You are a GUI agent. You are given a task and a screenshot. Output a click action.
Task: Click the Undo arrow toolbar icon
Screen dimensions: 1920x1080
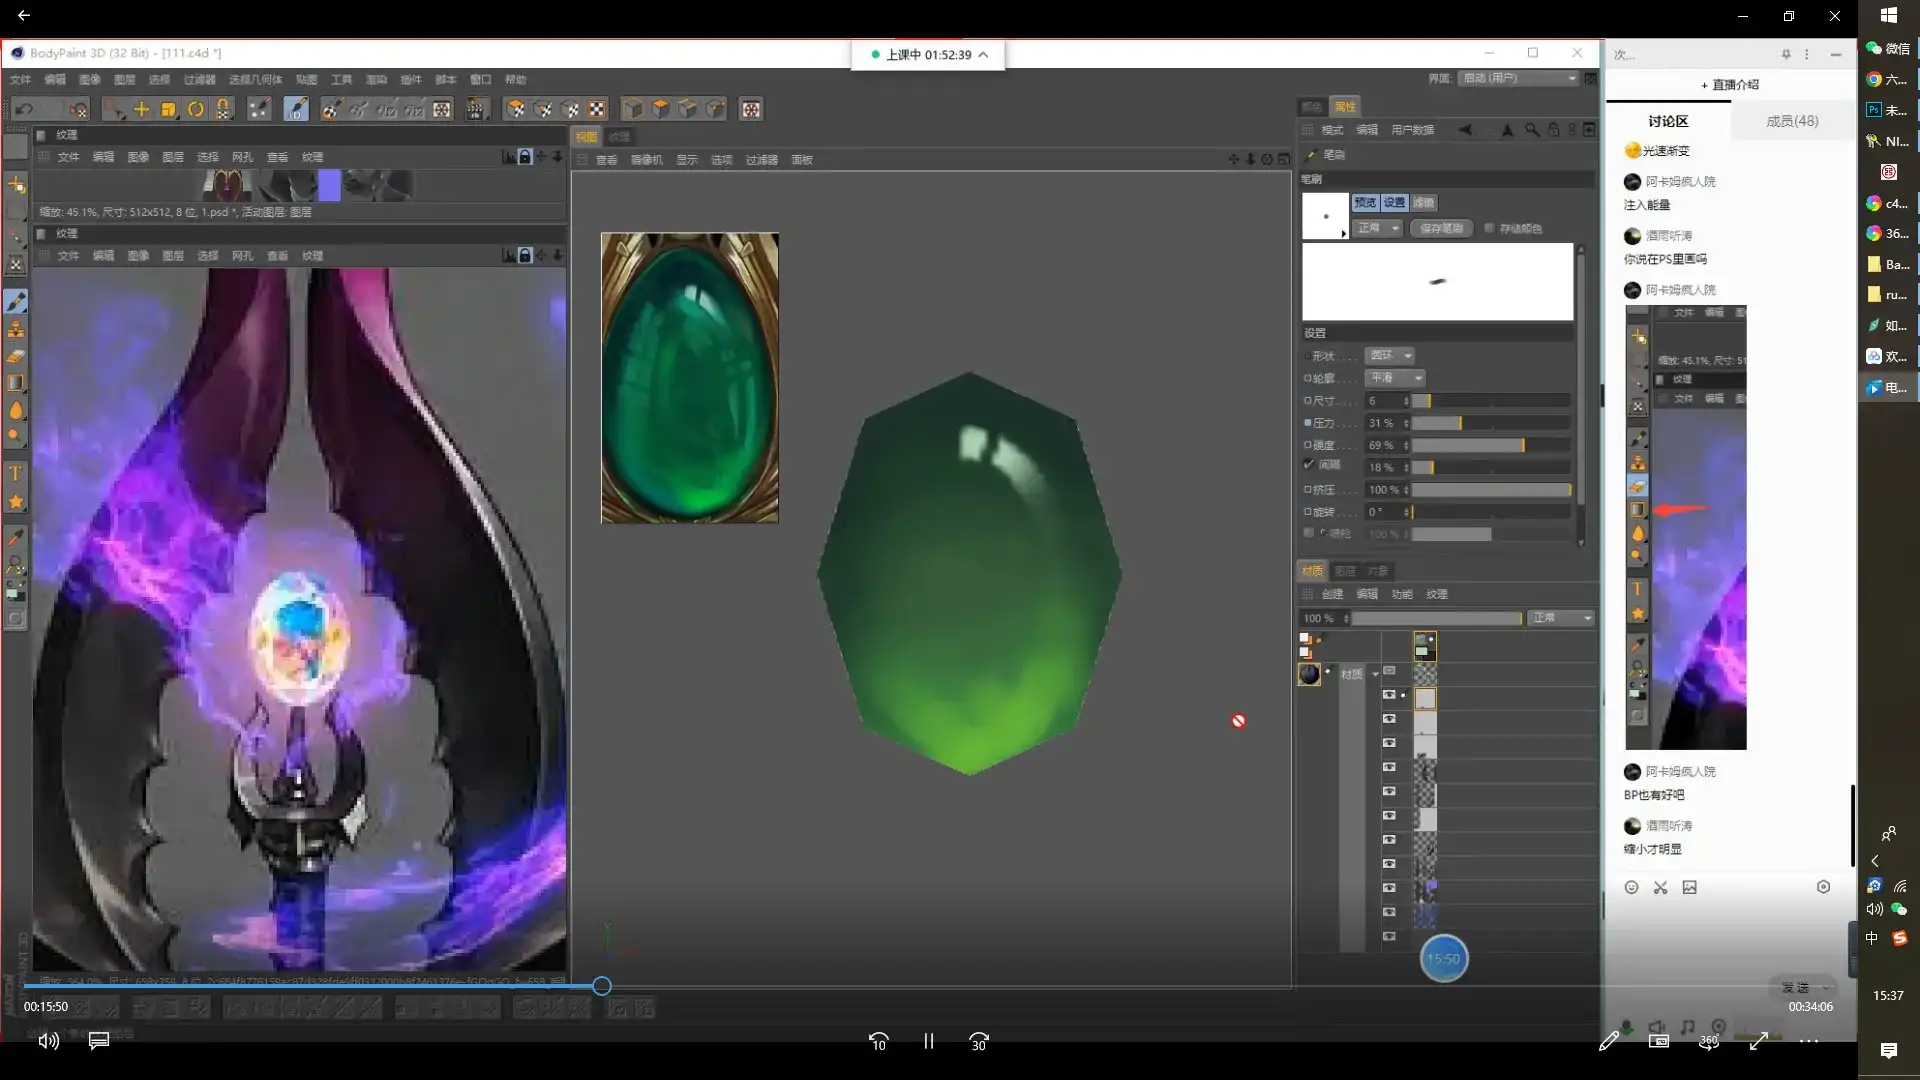[25, 109]
